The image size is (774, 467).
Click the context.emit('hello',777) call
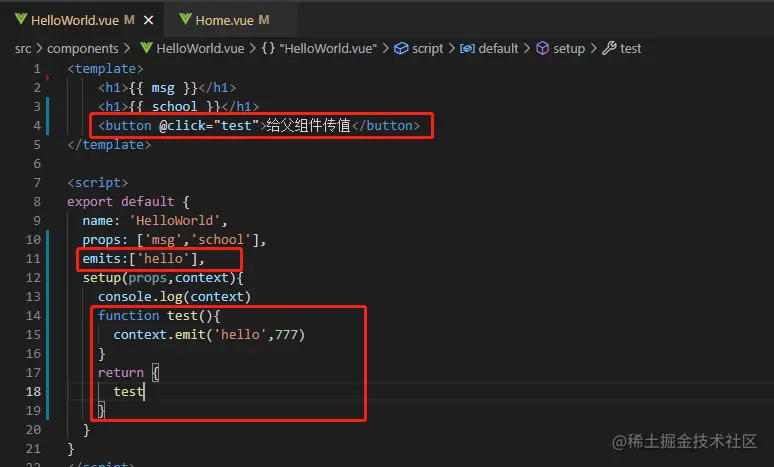[x=209, y=335]
